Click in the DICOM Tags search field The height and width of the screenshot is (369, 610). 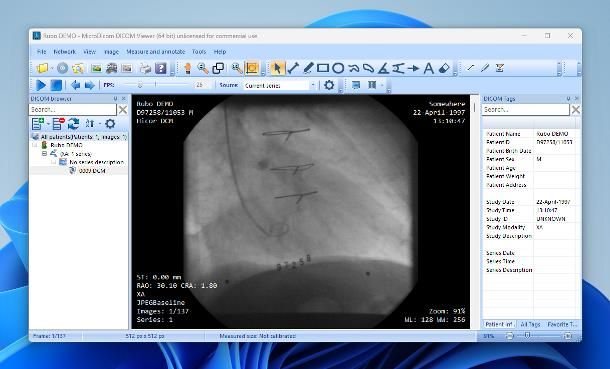click(x=526, y=110)
